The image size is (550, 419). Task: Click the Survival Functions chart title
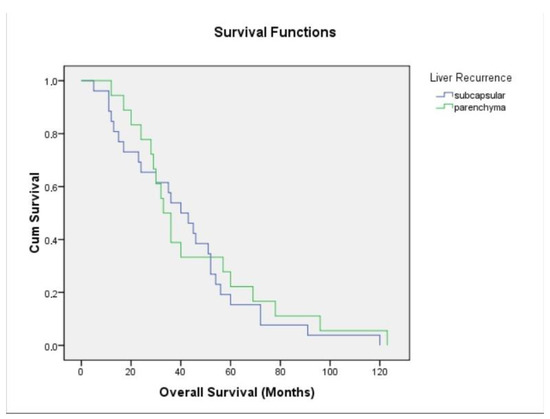coord(275,32)
